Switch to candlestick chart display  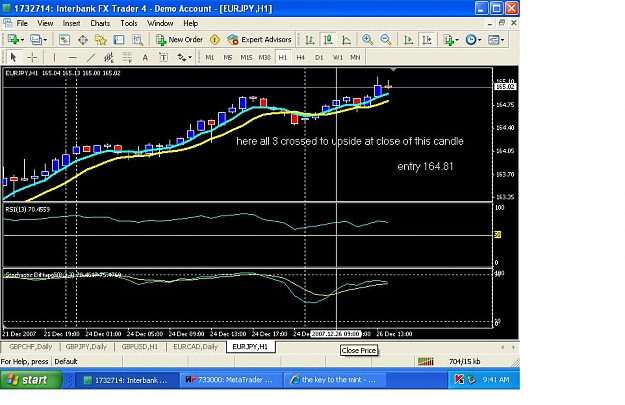click(x=328, y=39)
